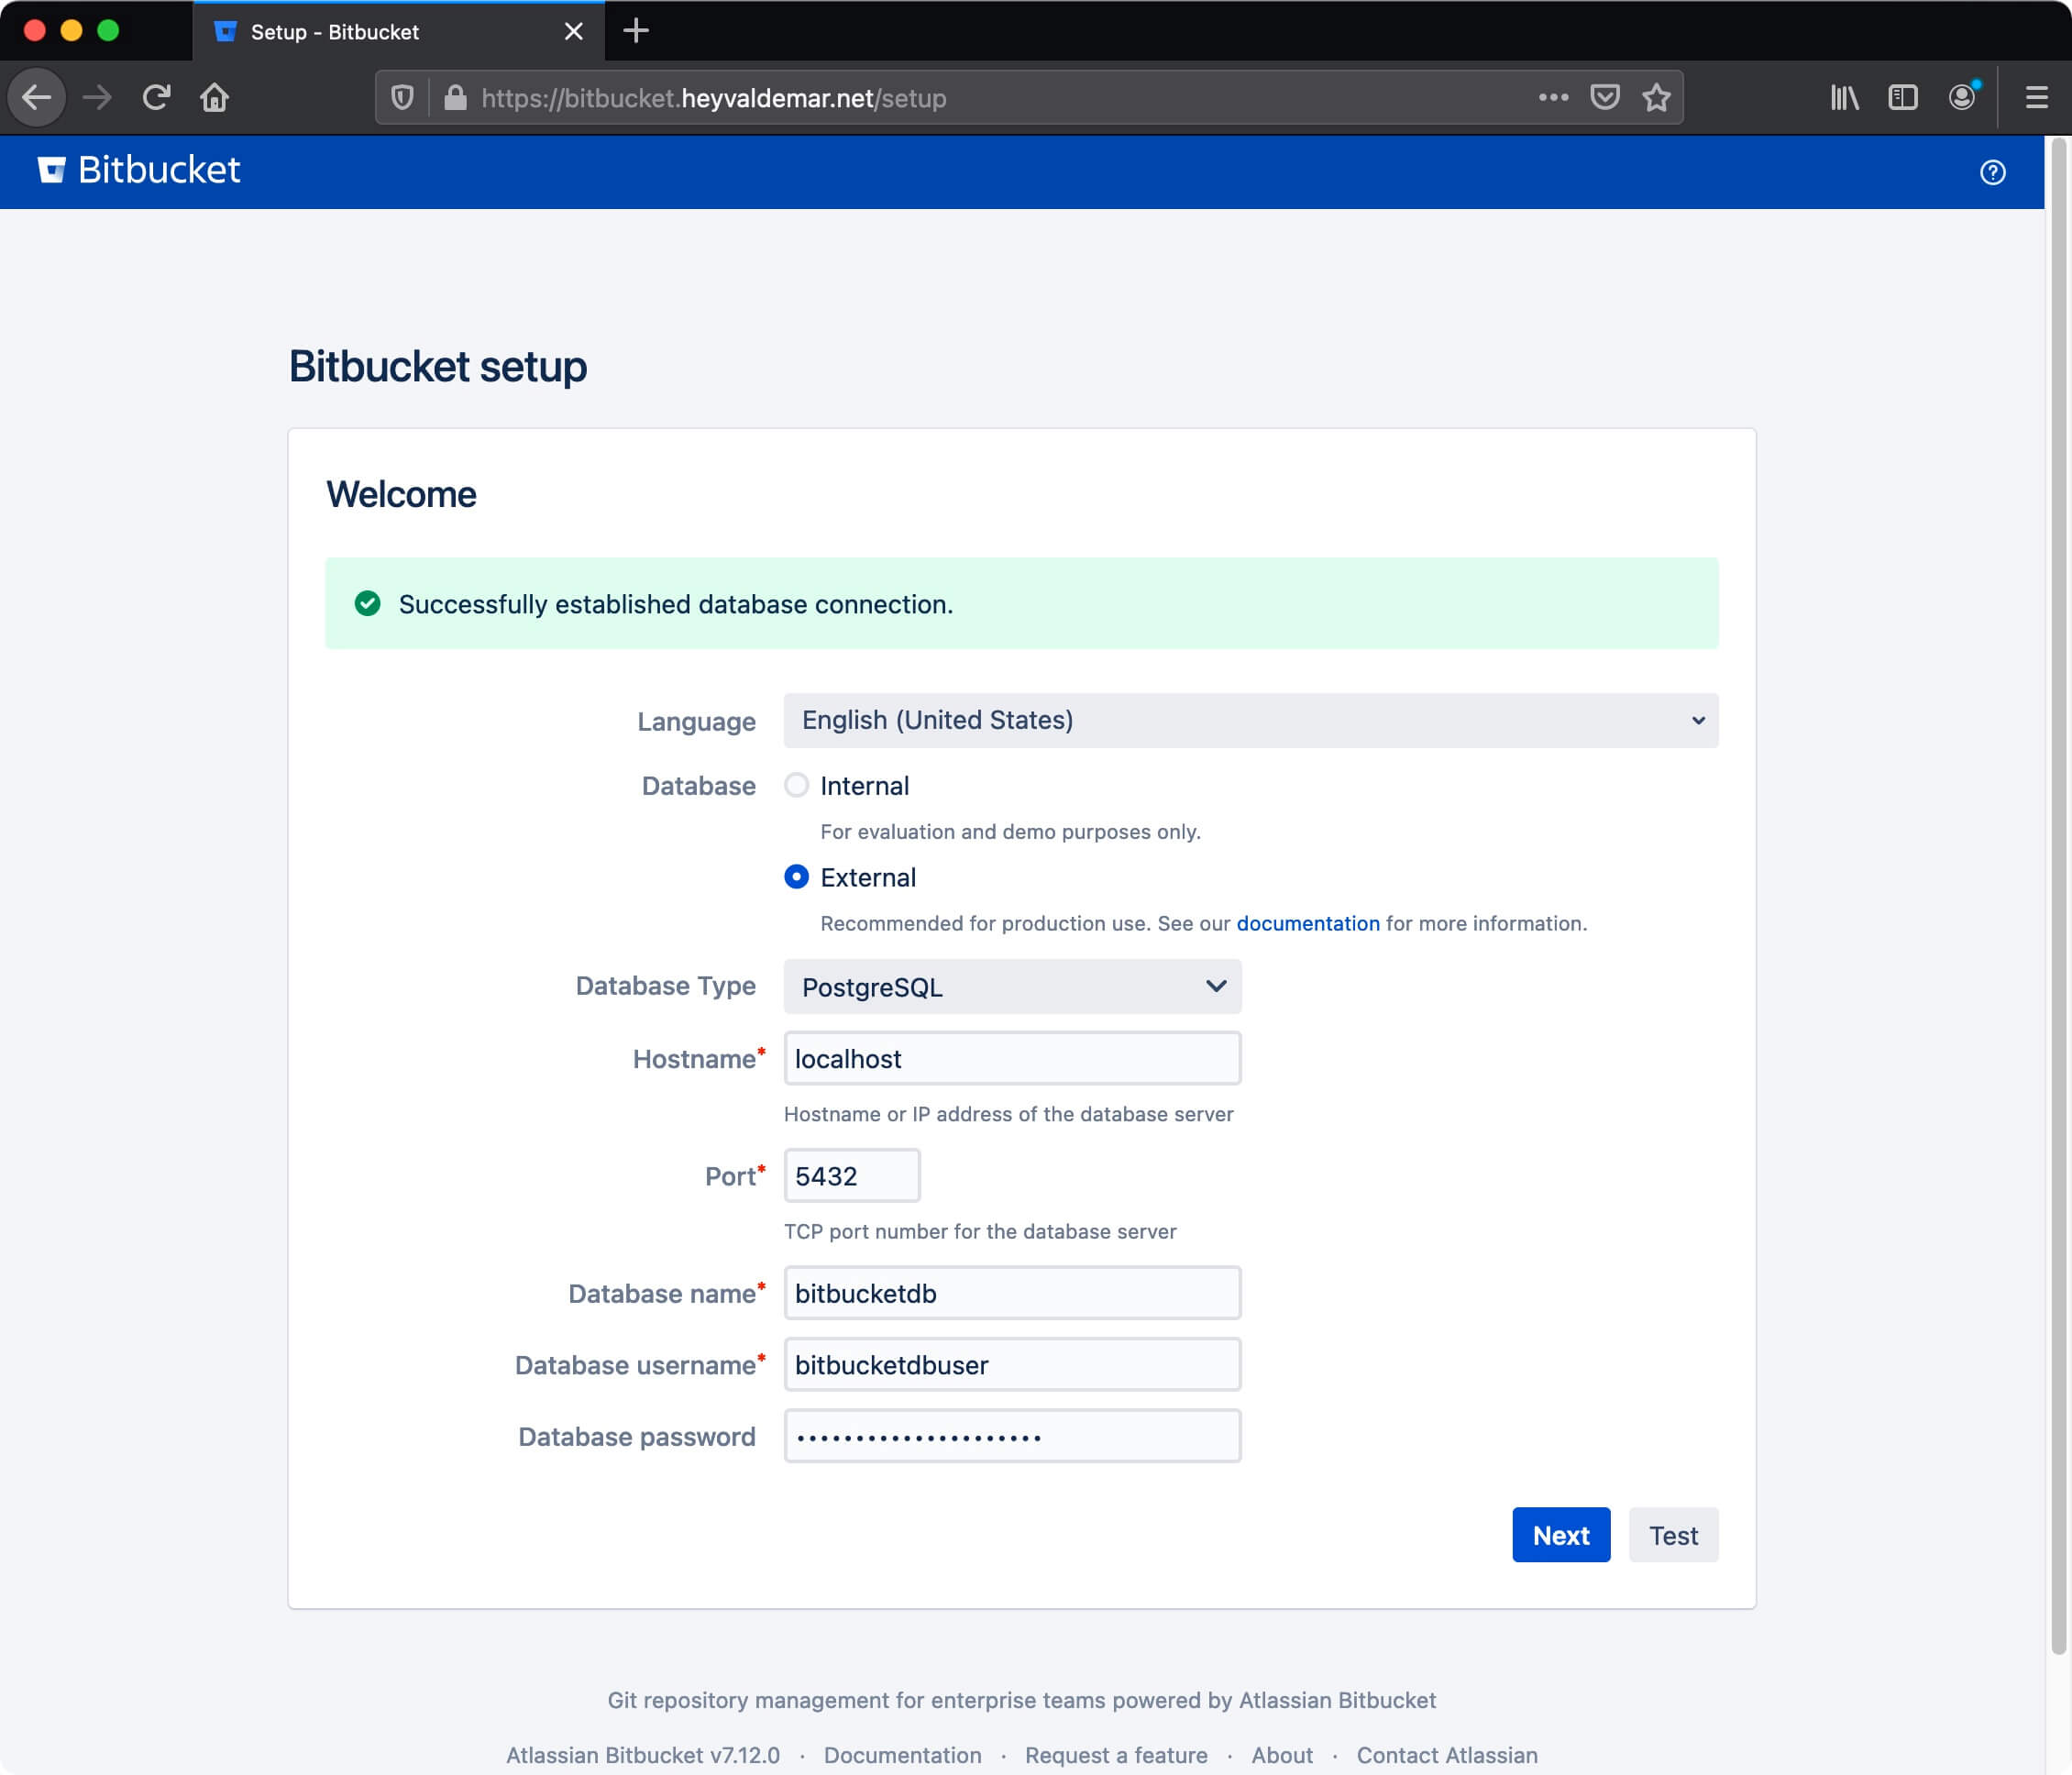Viewport: 2072px width, 1775px height.
Task: Click the browser back navigation arrow
Action: [39, 97]
